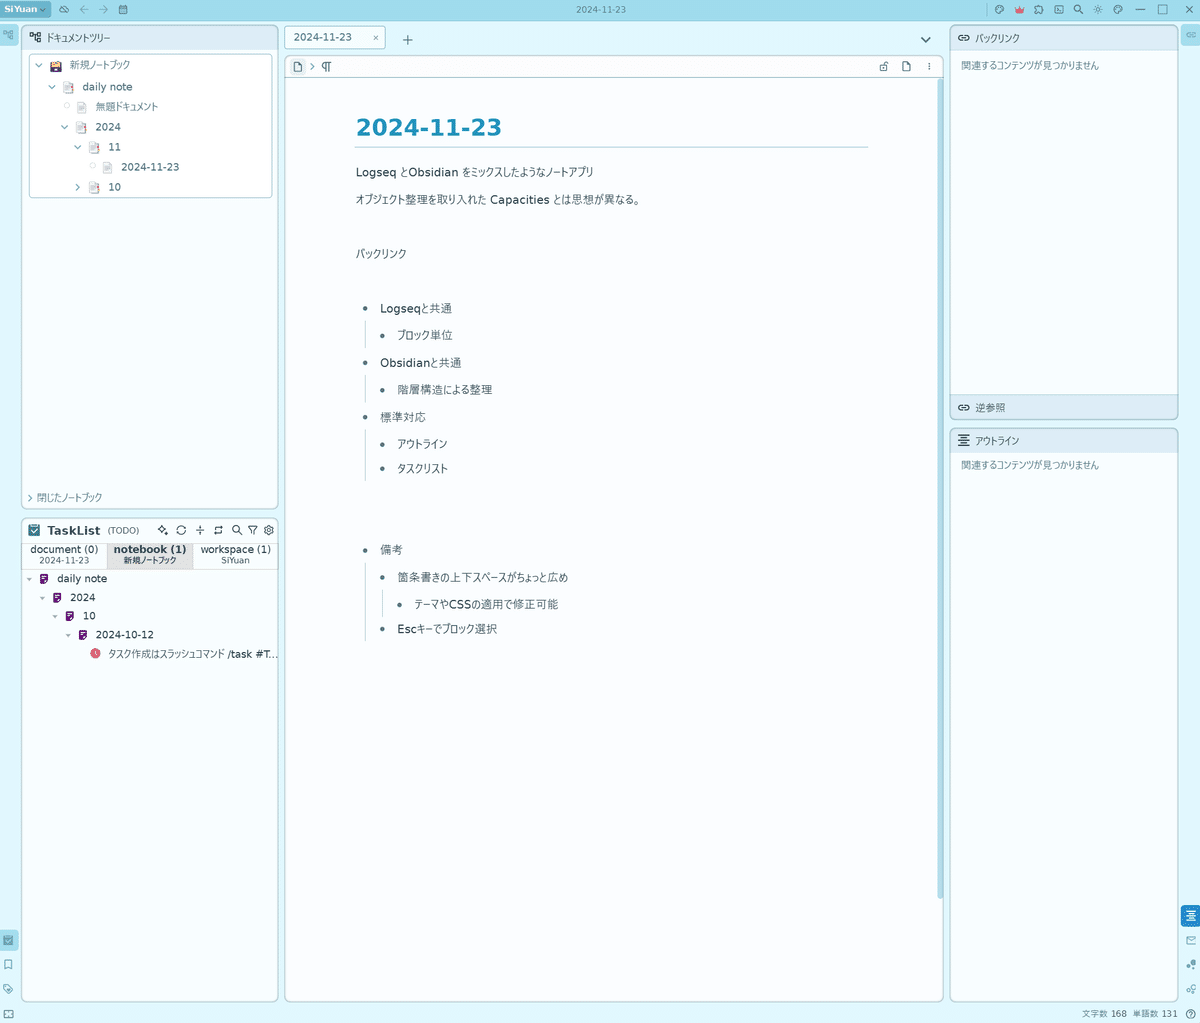Toggle outline dock icon on right edge
Image resolution: width=1200 pixels, height=1023 pixels.
pos(1191,915)
